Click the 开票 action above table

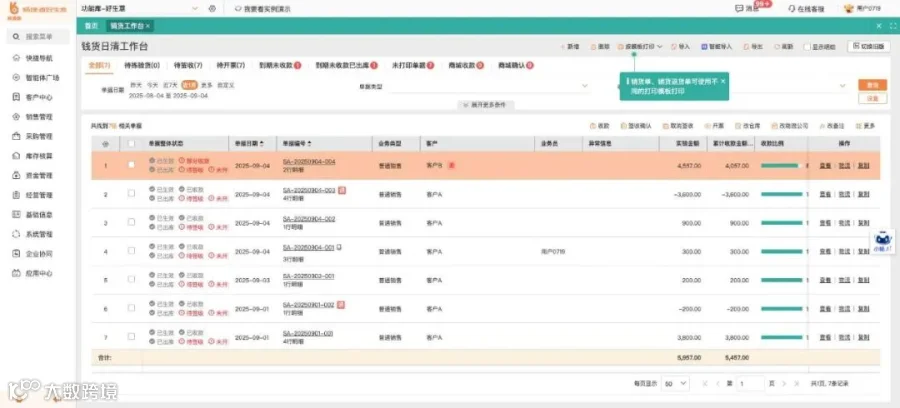click(715, 126)
